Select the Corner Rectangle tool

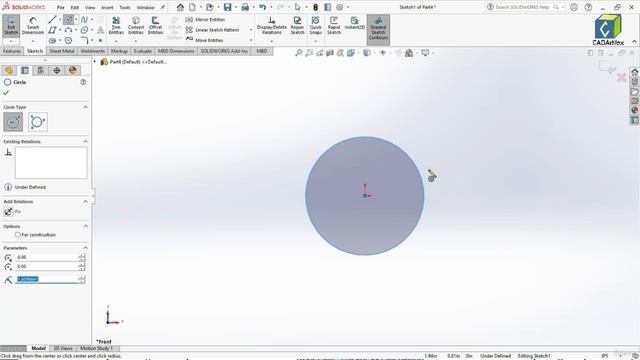pyautogui.click(x=52, y=30)
